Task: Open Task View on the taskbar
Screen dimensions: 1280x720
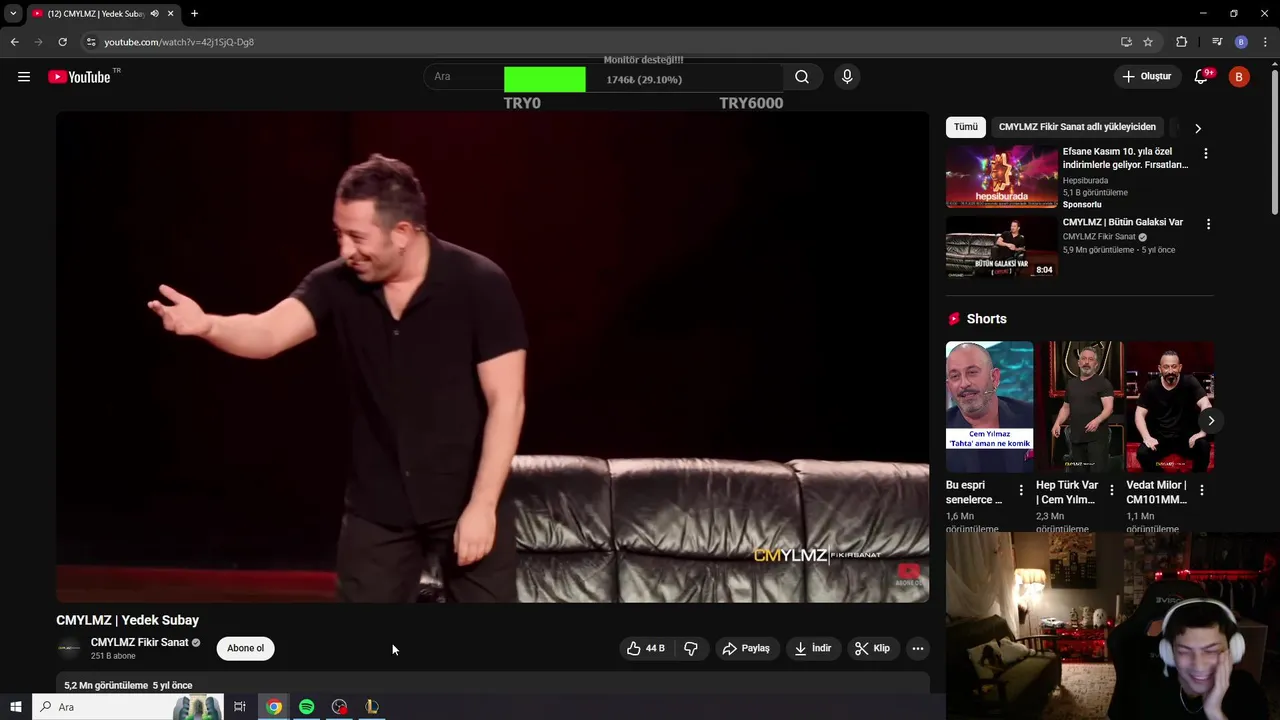Action: coord(240,707)
